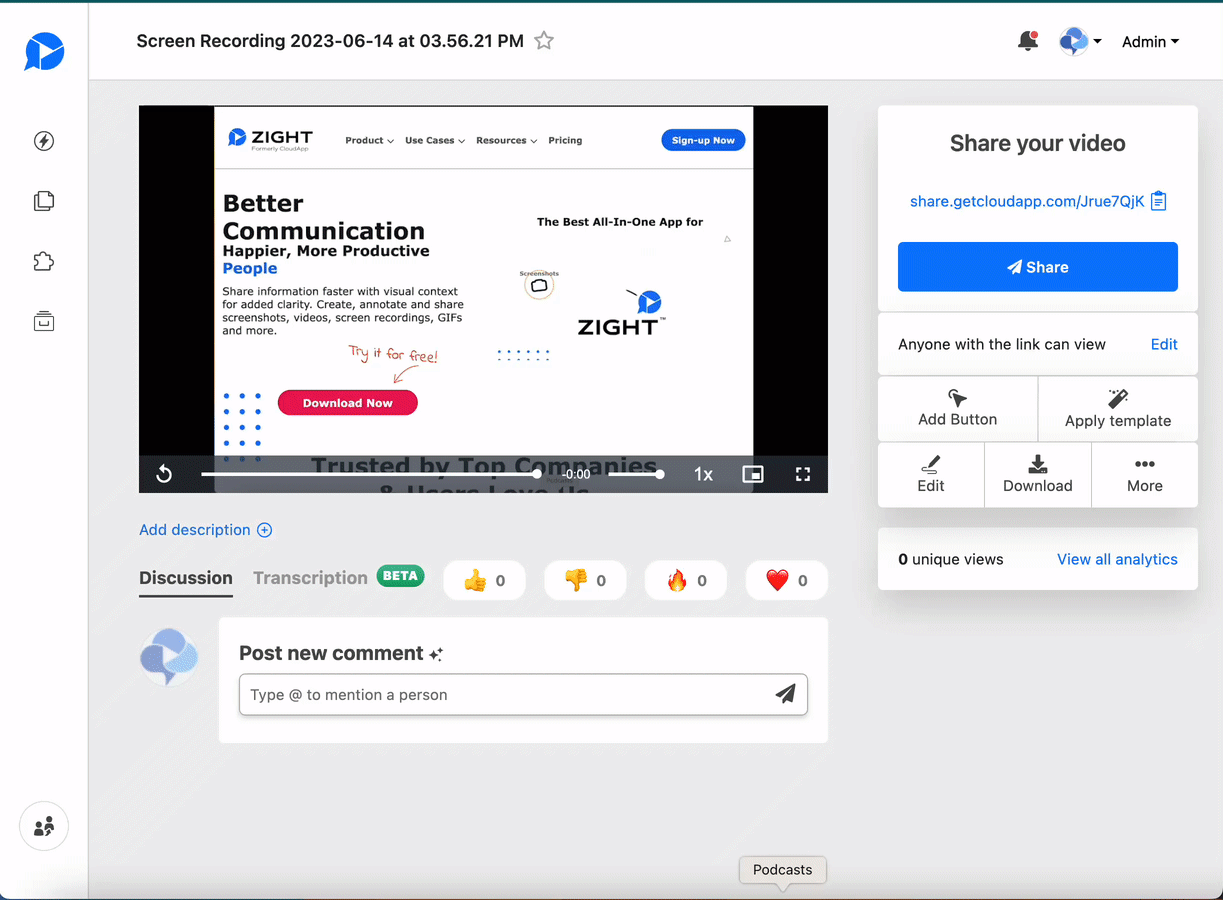Image resolution: width=1223 pixels, height=900 pixels.
Task: Click the BETA badge
Action: [400, 576]
